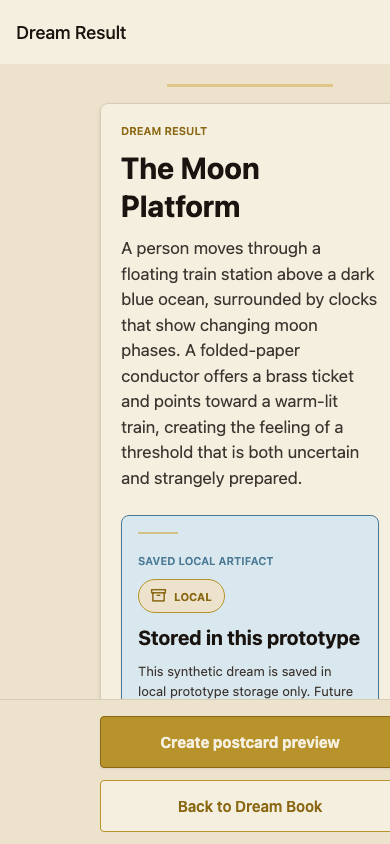Click The Moon Platform heading

tap(190, 187)
